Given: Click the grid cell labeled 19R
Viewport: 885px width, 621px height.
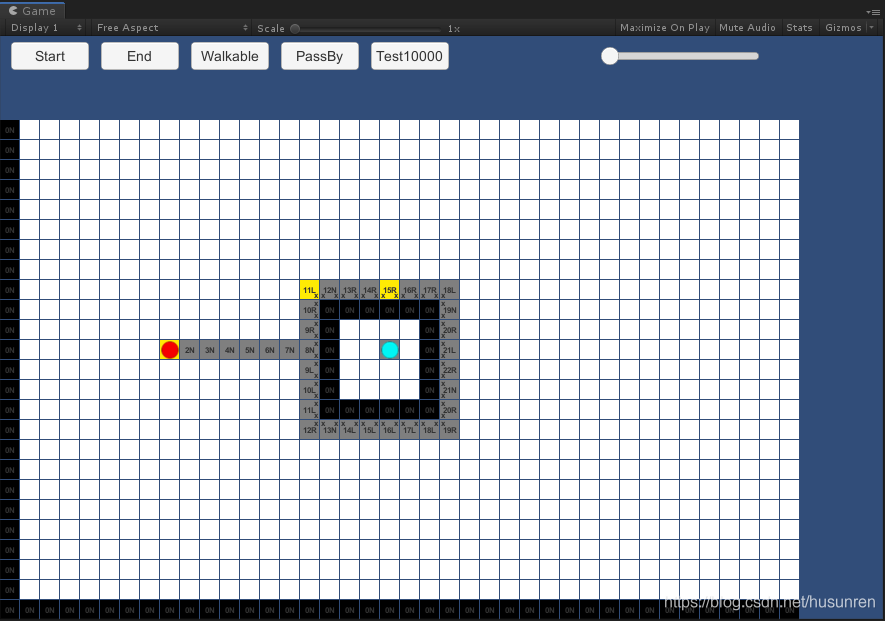Looking at the screenshot, I should tap(450, 430).
